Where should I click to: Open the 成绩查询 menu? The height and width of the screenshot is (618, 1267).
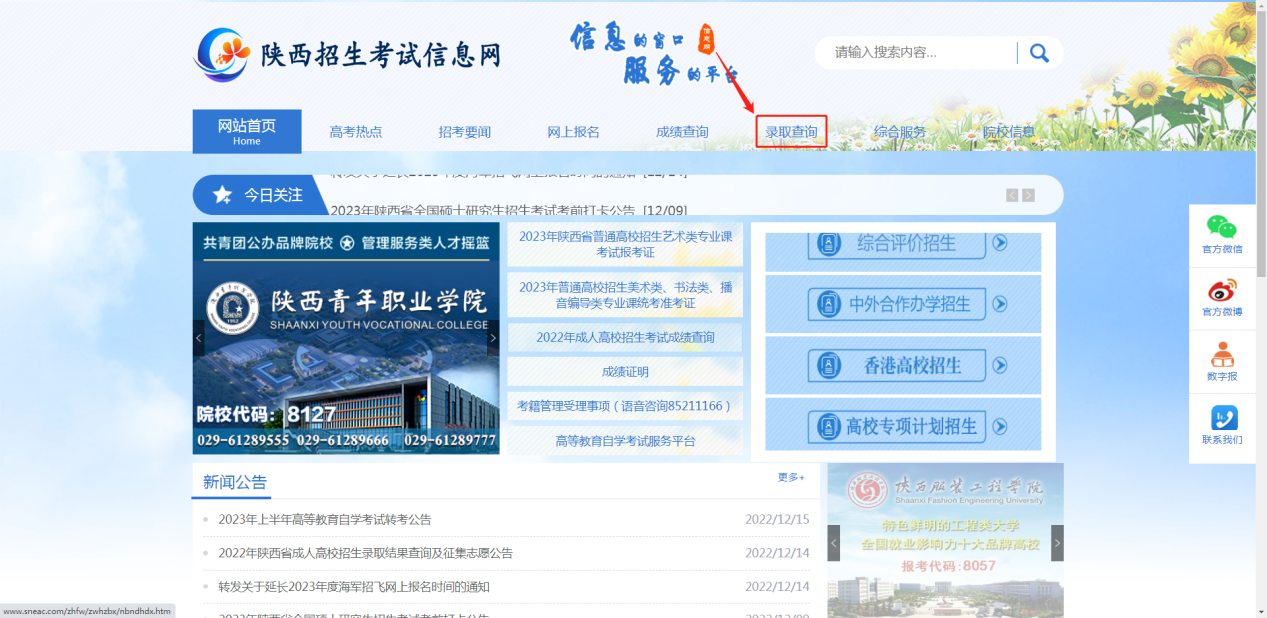tap(682, 132)
